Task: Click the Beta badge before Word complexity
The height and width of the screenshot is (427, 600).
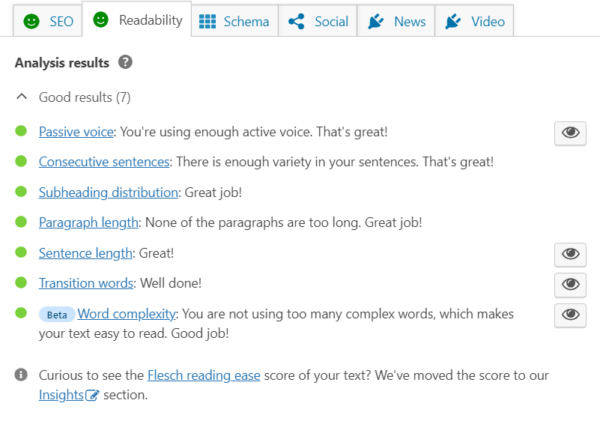Action: point(56,314)
